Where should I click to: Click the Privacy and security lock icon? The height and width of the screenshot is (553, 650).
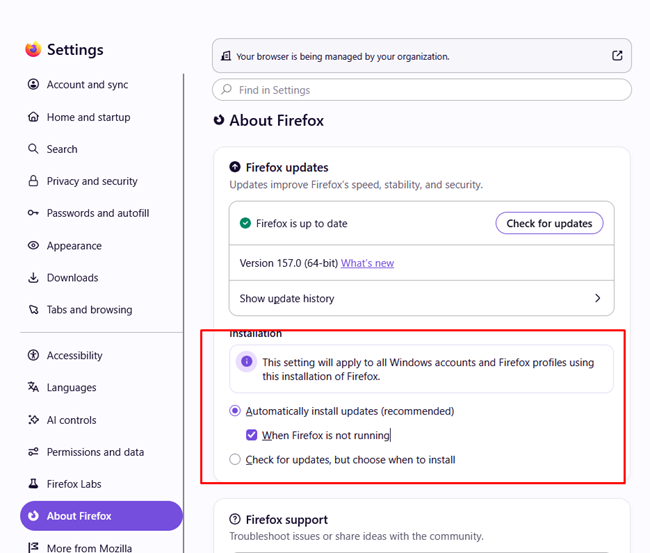[33, 181]
